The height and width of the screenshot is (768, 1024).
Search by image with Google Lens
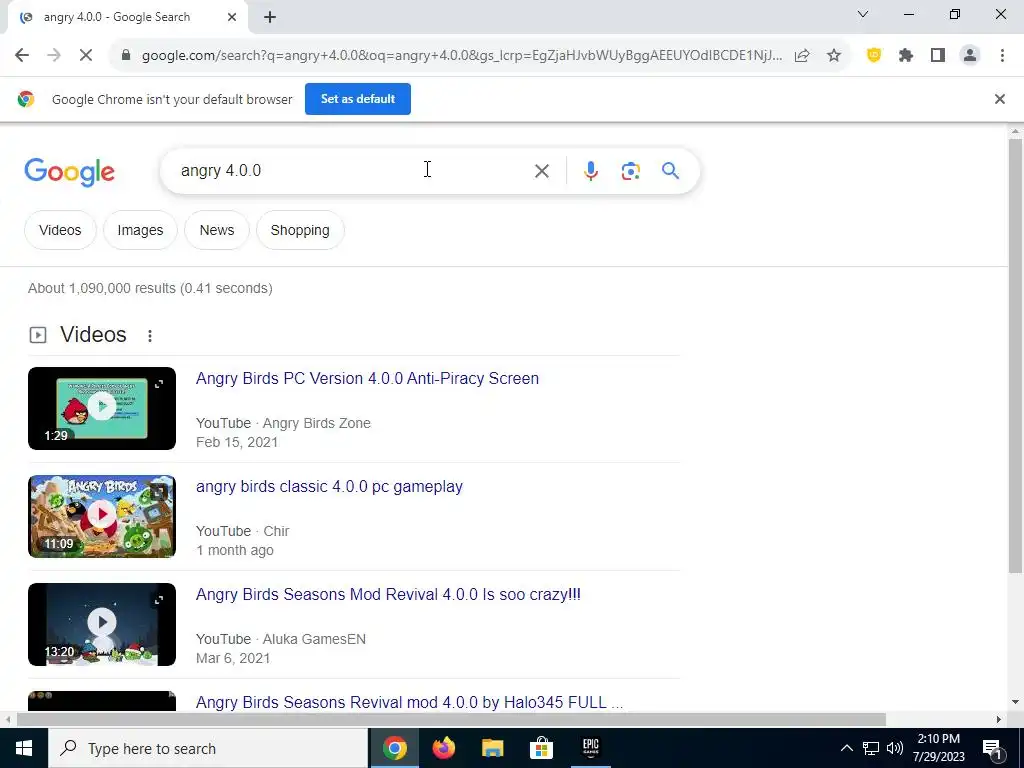[x=630, y=171]
